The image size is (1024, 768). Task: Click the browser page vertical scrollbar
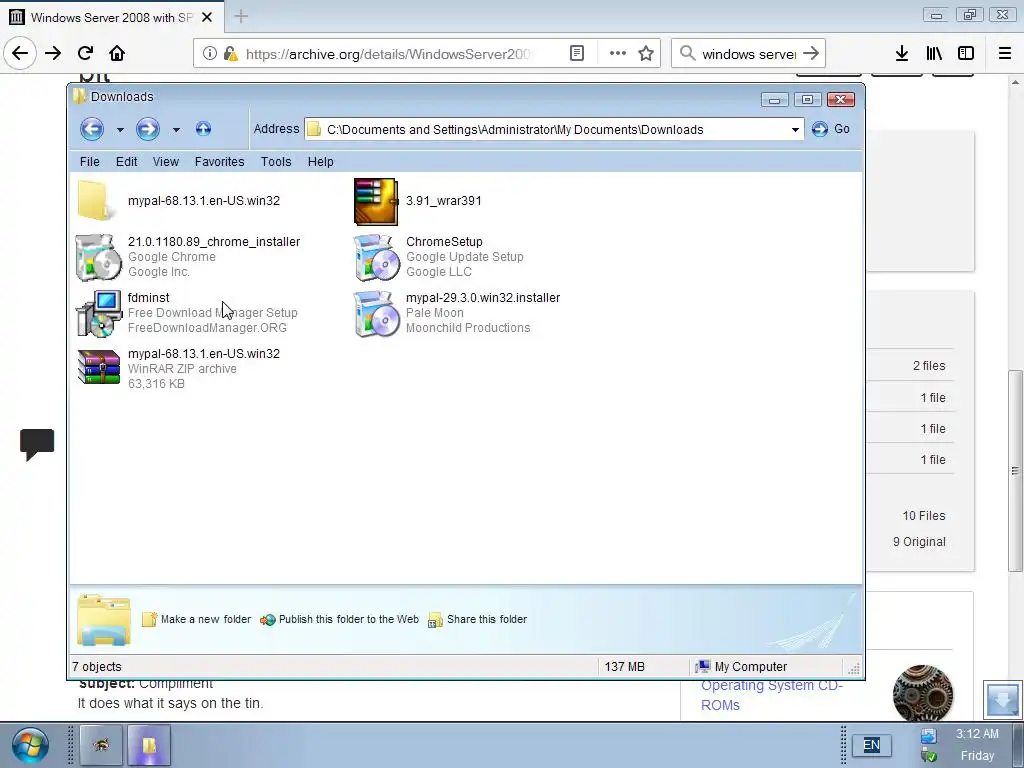(x=1015, y=470)
